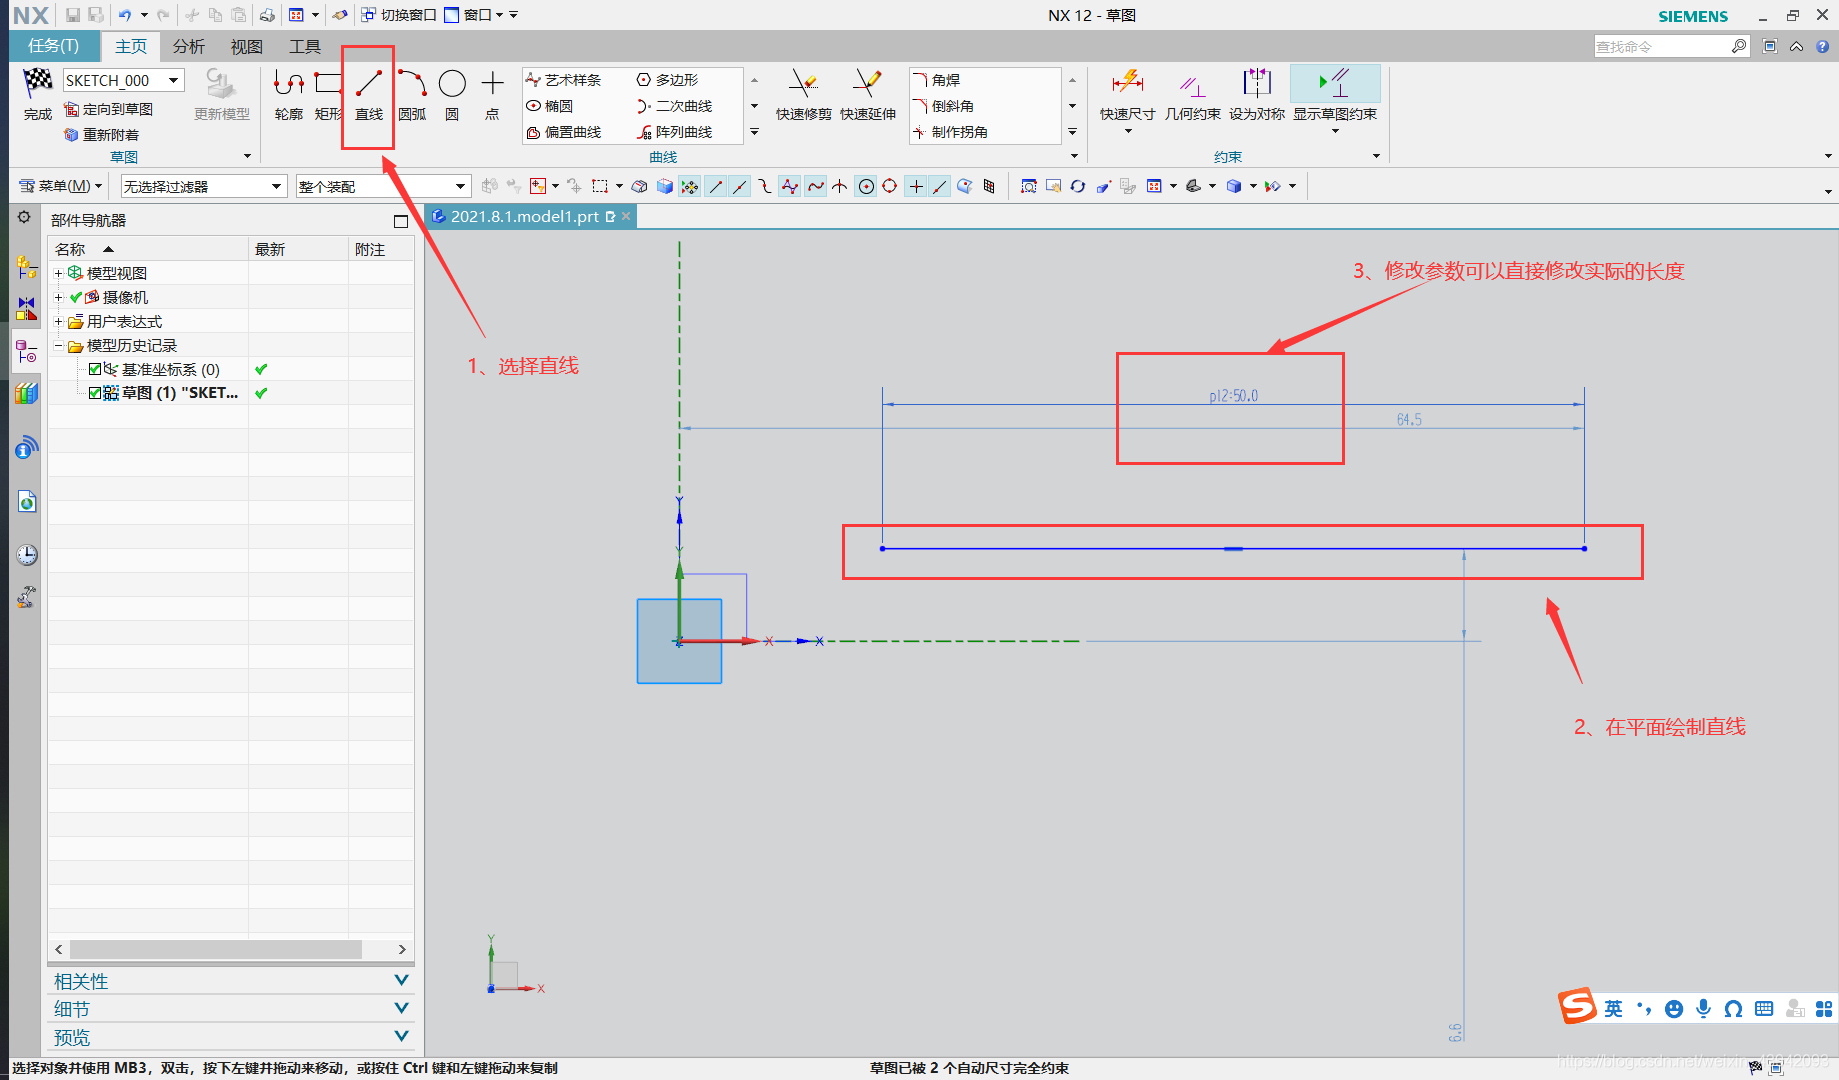Click the 完成 (Finish sketch) flag icon
This screenshot has height=1080, width=1839.
[37, 83]
